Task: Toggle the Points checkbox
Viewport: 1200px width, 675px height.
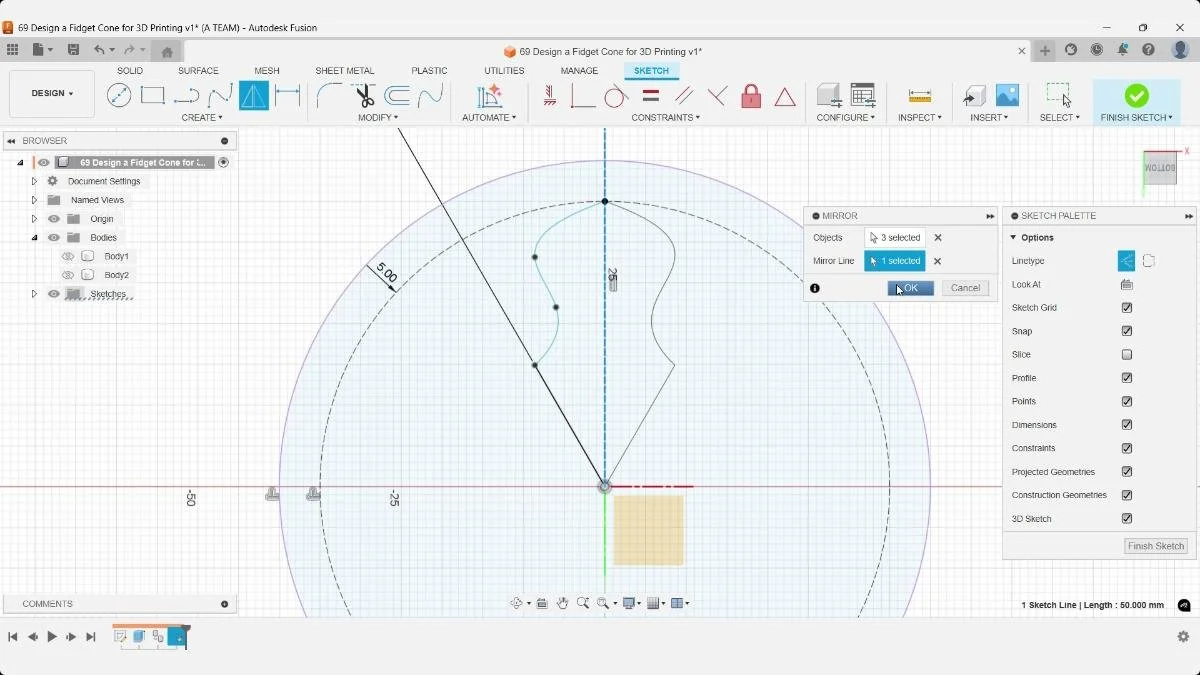Action: pyautogui.click(x=1127, y=401)
